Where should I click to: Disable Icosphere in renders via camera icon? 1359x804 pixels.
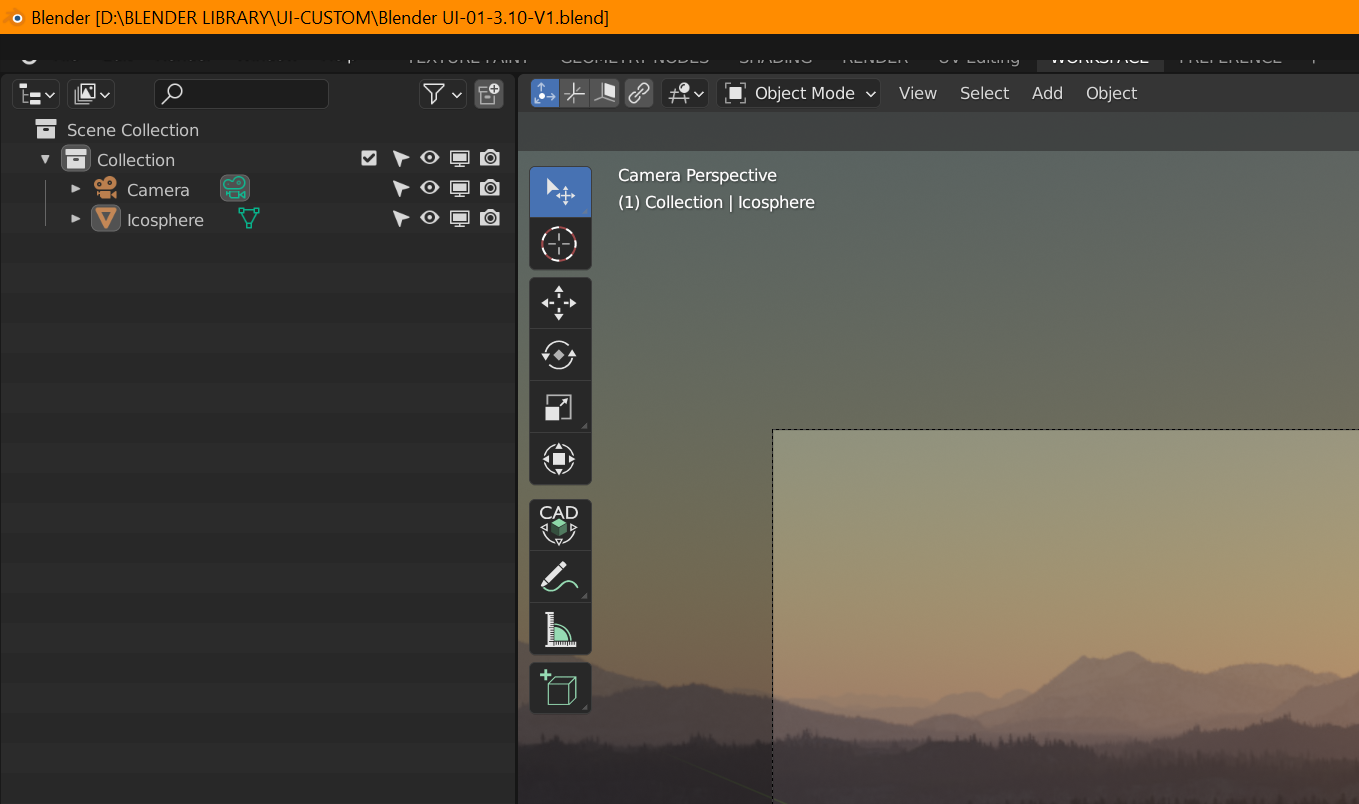(490, 218)
